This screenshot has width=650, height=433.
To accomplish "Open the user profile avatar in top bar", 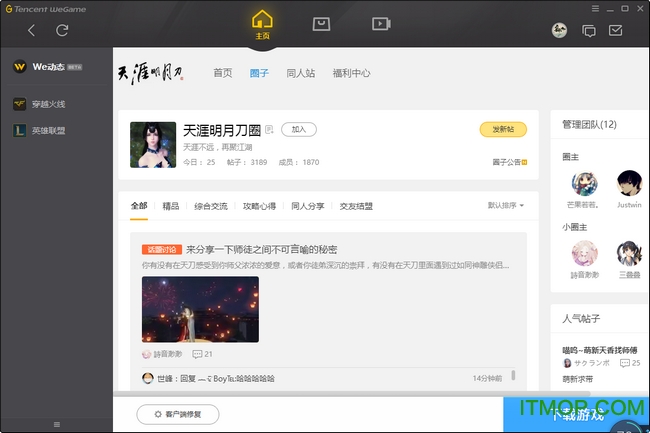I will point(559,30).
